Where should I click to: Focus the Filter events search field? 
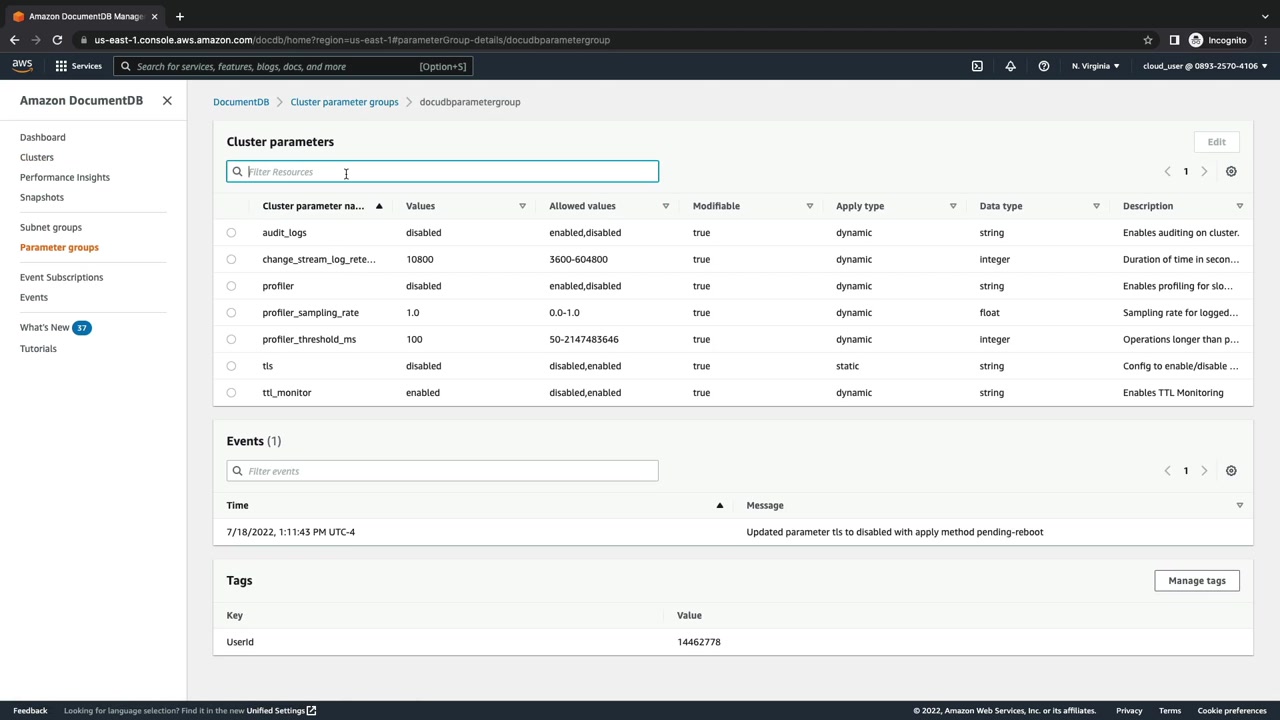pos(443,471)
